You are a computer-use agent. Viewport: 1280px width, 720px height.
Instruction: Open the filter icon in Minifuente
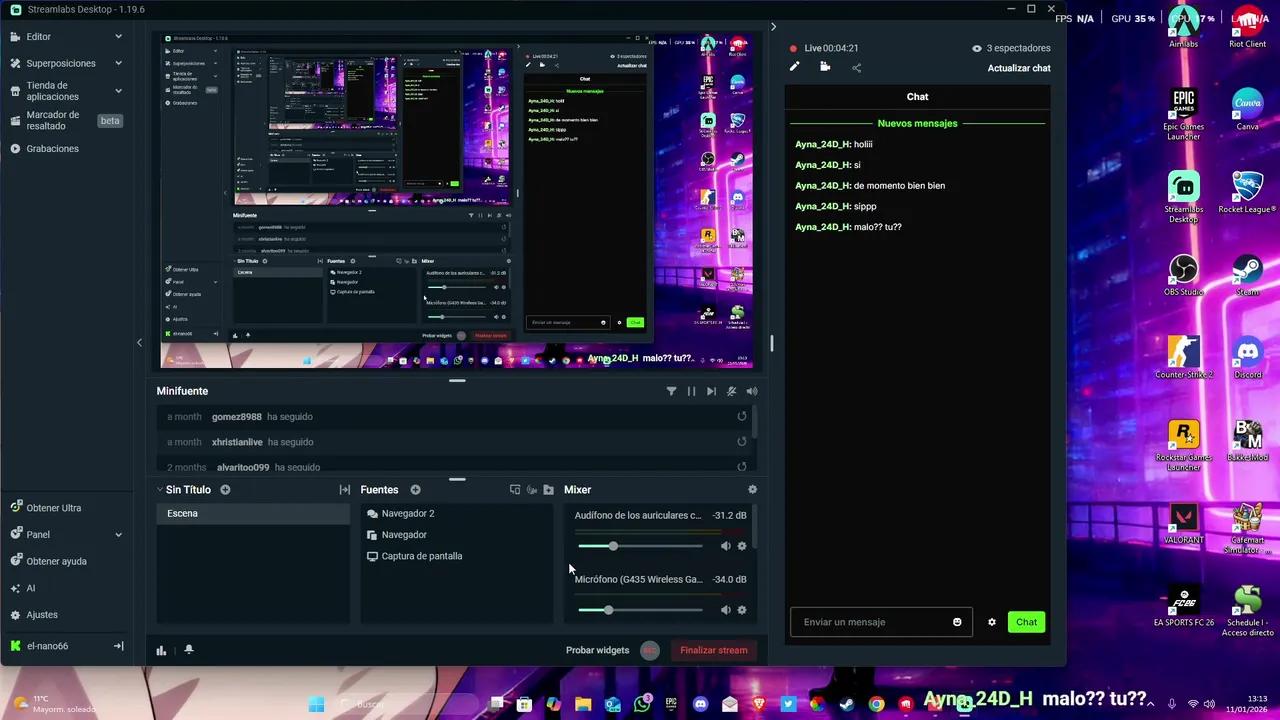(x=672, y=391)
